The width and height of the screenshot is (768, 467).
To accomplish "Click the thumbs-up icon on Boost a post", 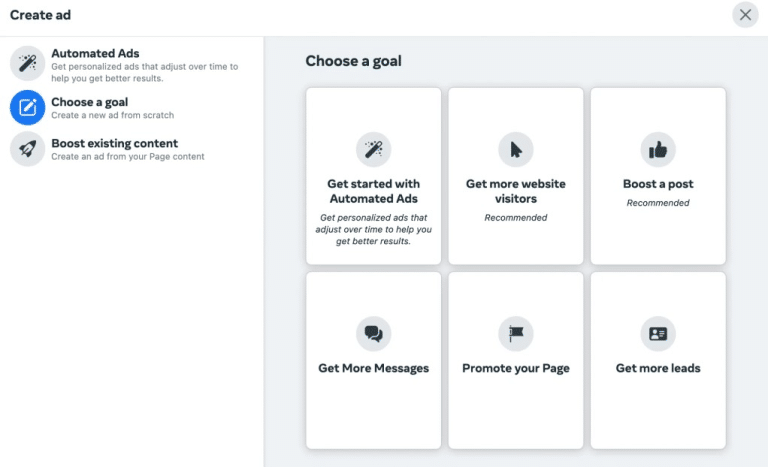I will pos(658,149).
